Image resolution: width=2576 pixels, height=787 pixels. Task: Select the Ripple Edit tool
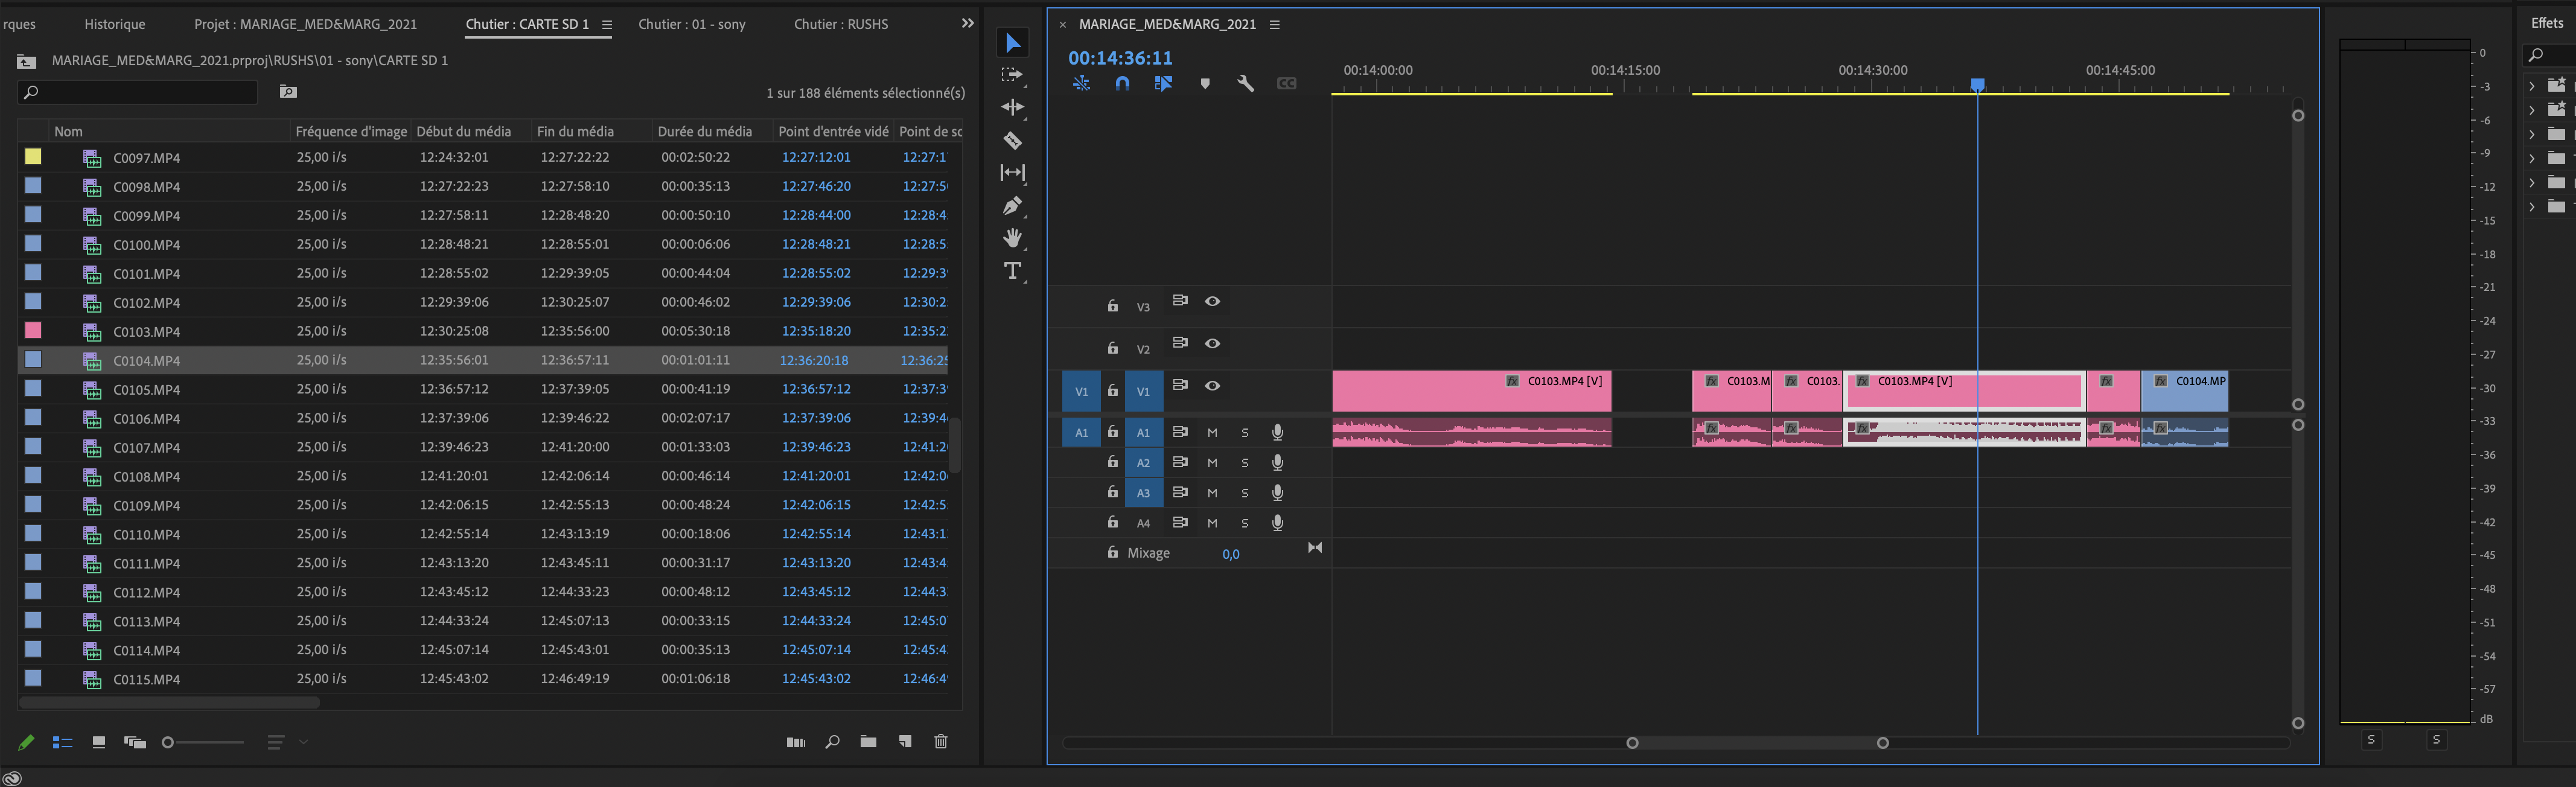pyautogui.click(x=1012, y=107)
